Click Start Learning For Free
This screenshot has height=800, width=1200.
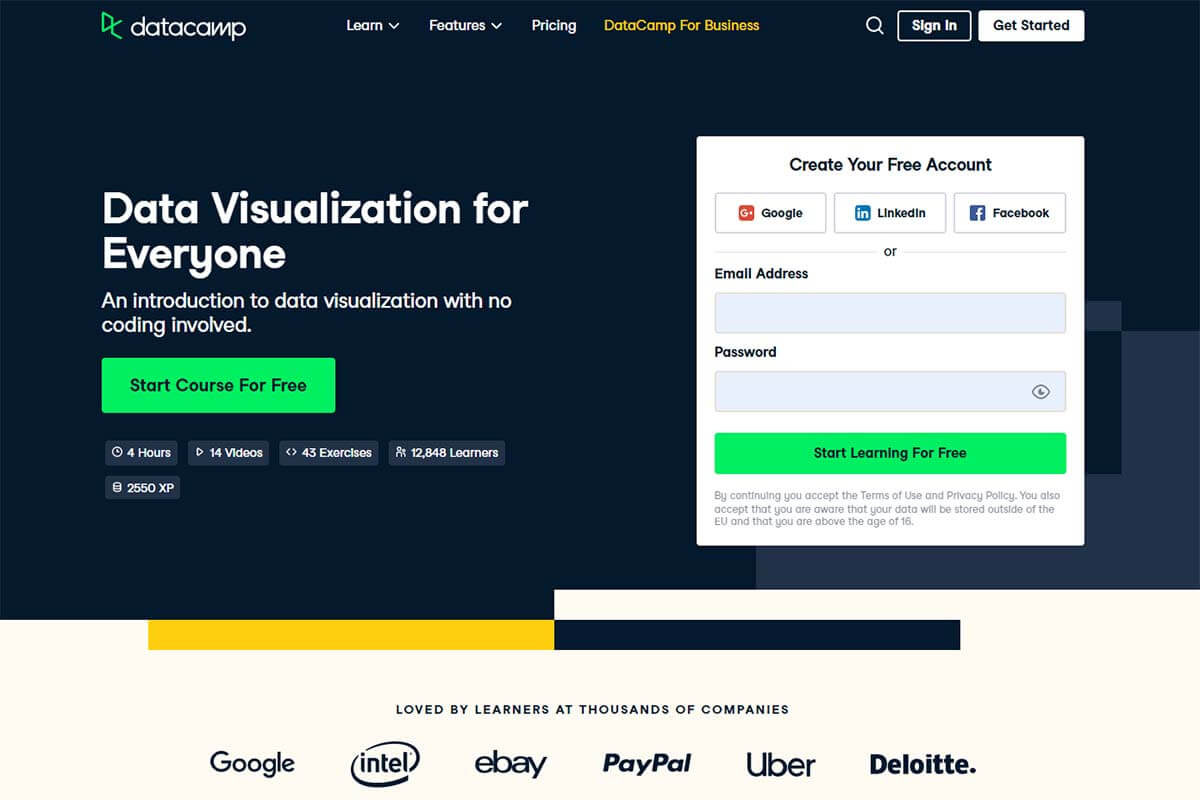pyautogui.click(x=890, y=453)
